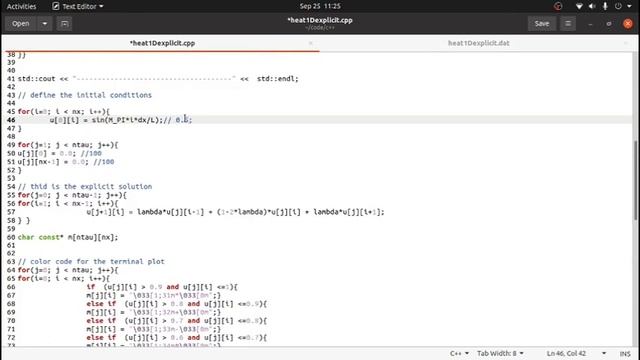This screenshot has width=640, height=360.
Task: Place cursor on the std::cout line 41
Action: point(158,78)
